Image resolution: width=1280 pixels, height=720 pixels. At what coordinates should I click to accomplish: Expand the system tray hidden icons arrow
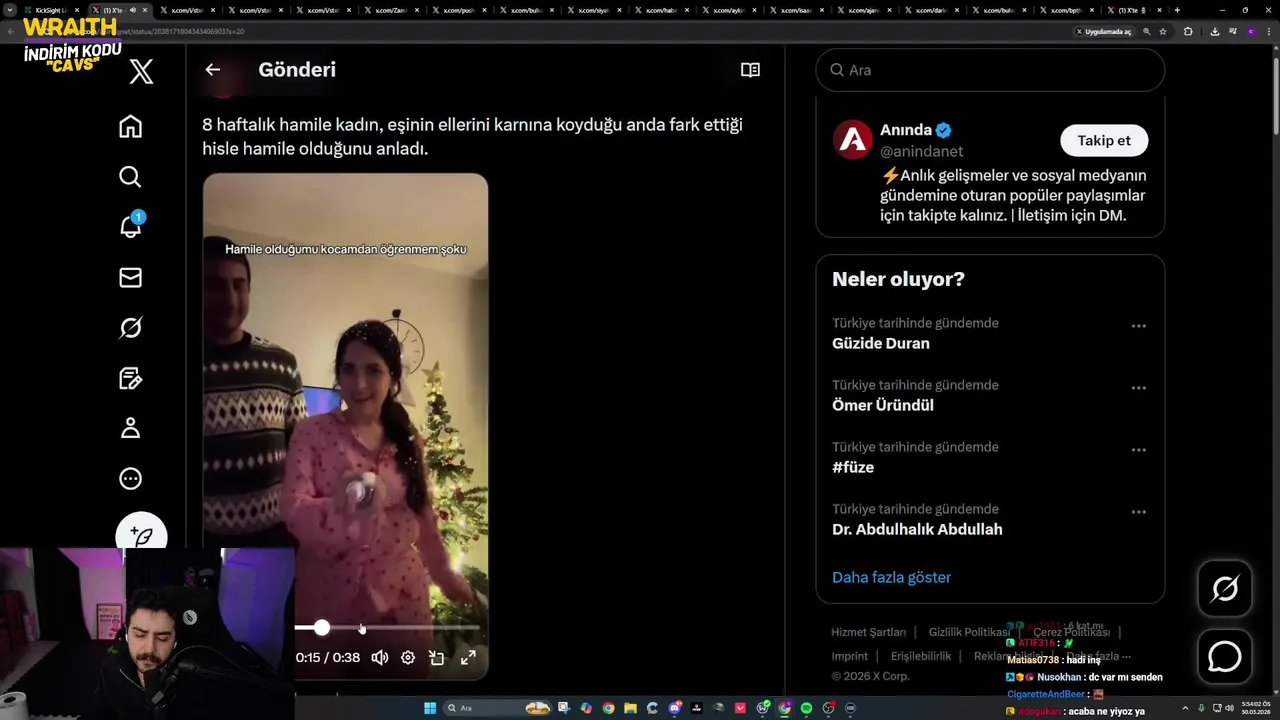click(1186, 708)
